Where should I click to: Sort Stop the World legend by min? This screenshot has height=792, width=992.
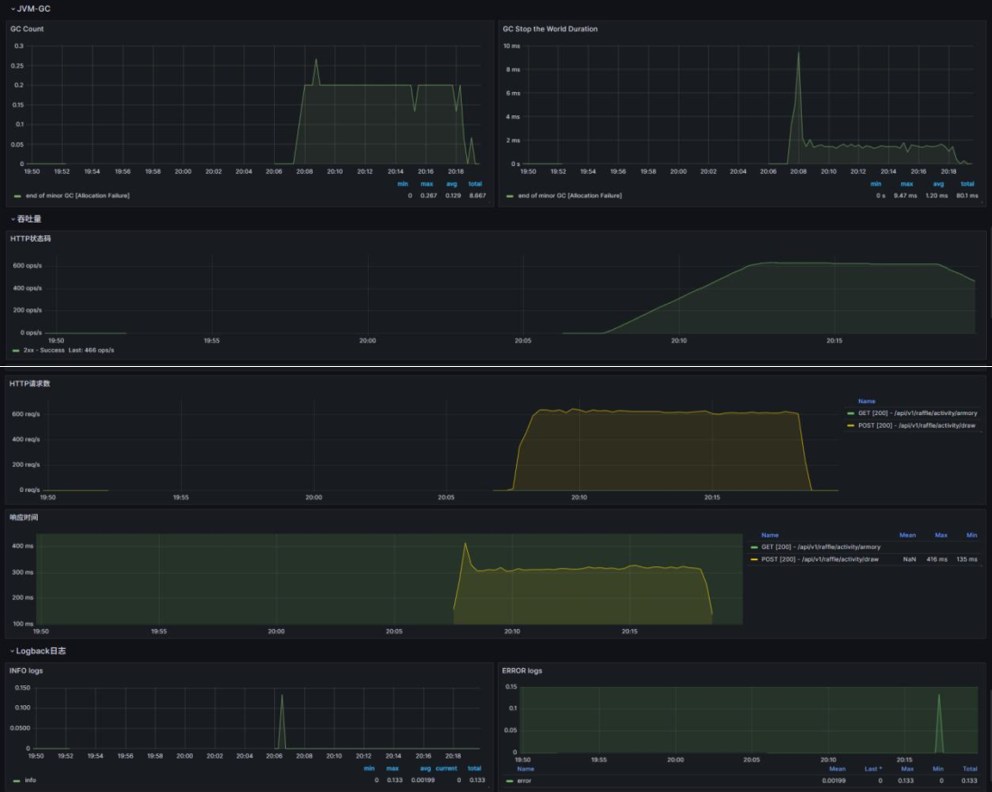coord(876,184)
